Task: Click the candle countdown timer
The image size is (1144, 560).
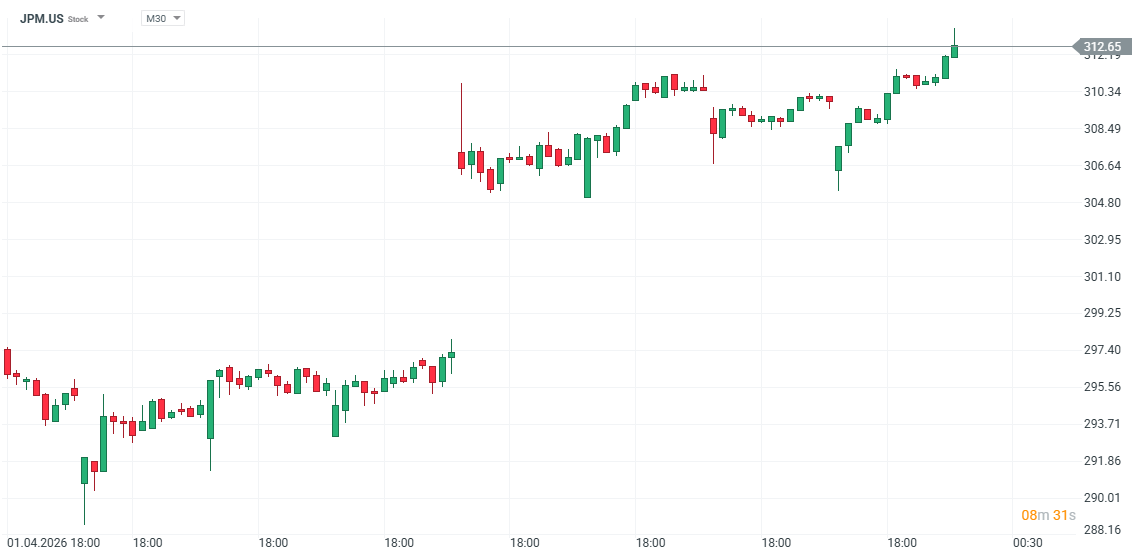Action: [1048, 515]
